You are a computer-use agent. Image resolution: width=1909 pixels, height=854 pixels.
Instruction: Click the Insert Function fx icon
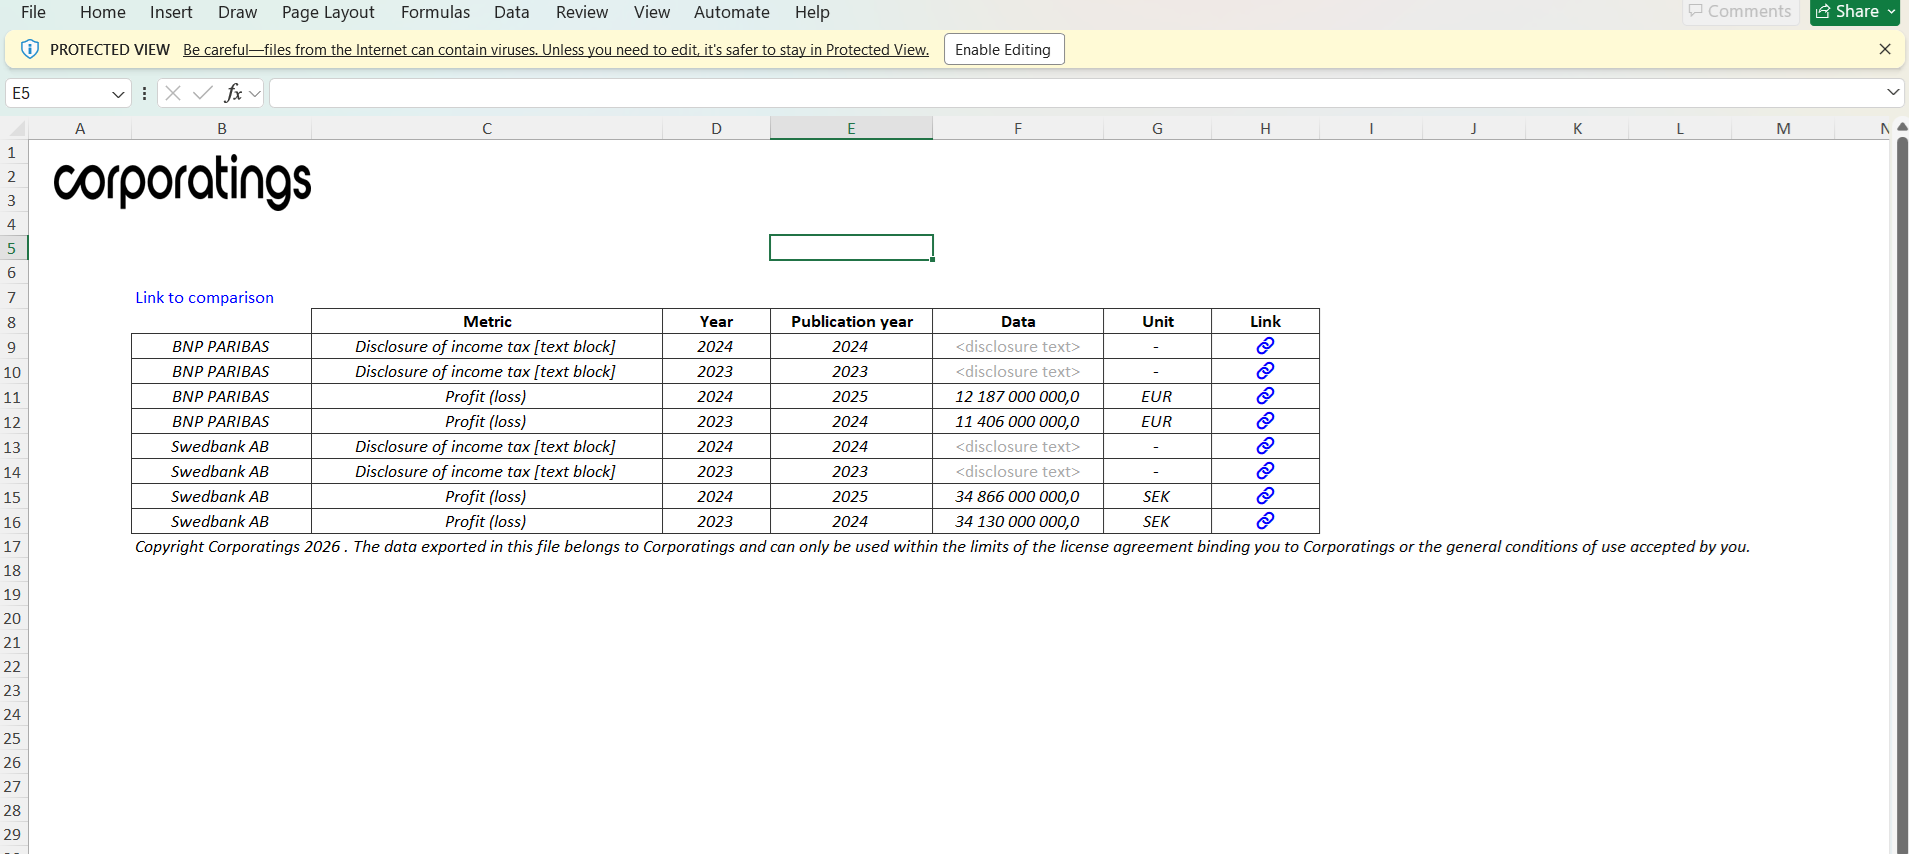(233, 93)
